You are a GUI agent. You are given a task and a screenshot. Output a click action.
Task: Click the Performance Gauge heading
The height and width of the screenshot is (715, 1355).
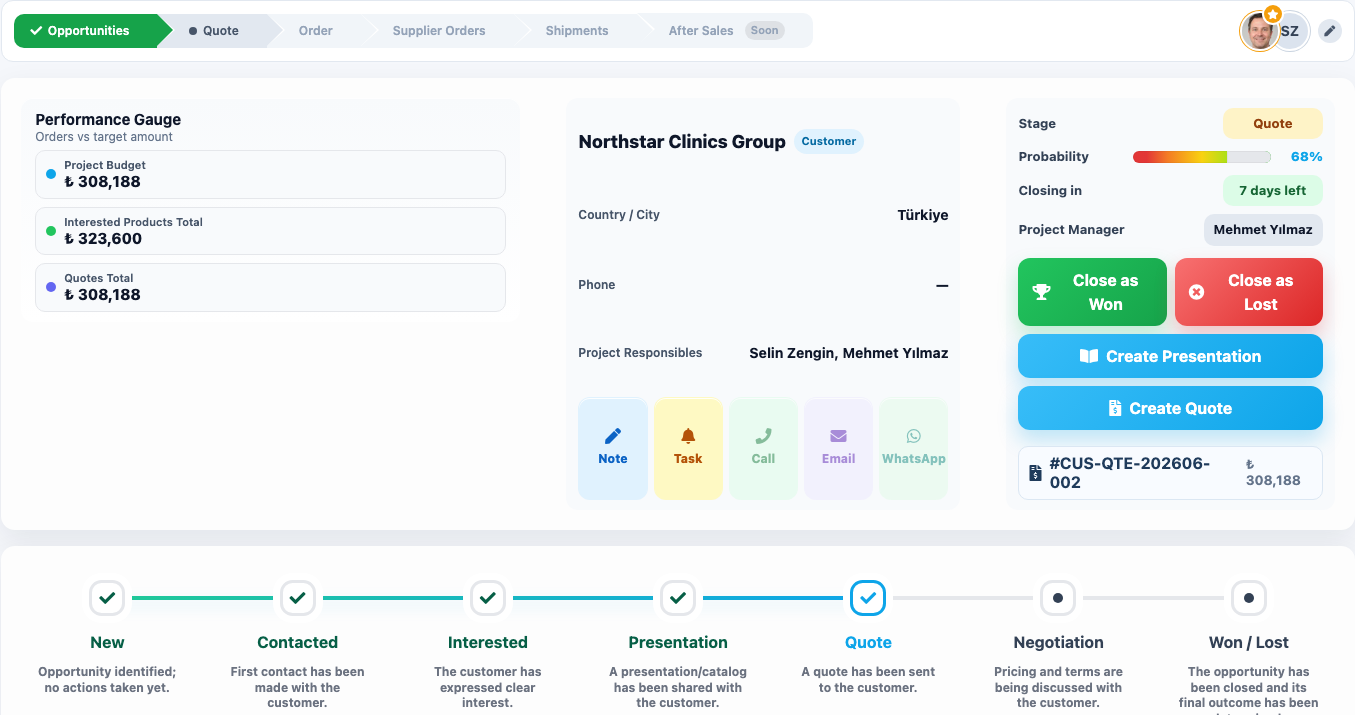pos(108,119)
